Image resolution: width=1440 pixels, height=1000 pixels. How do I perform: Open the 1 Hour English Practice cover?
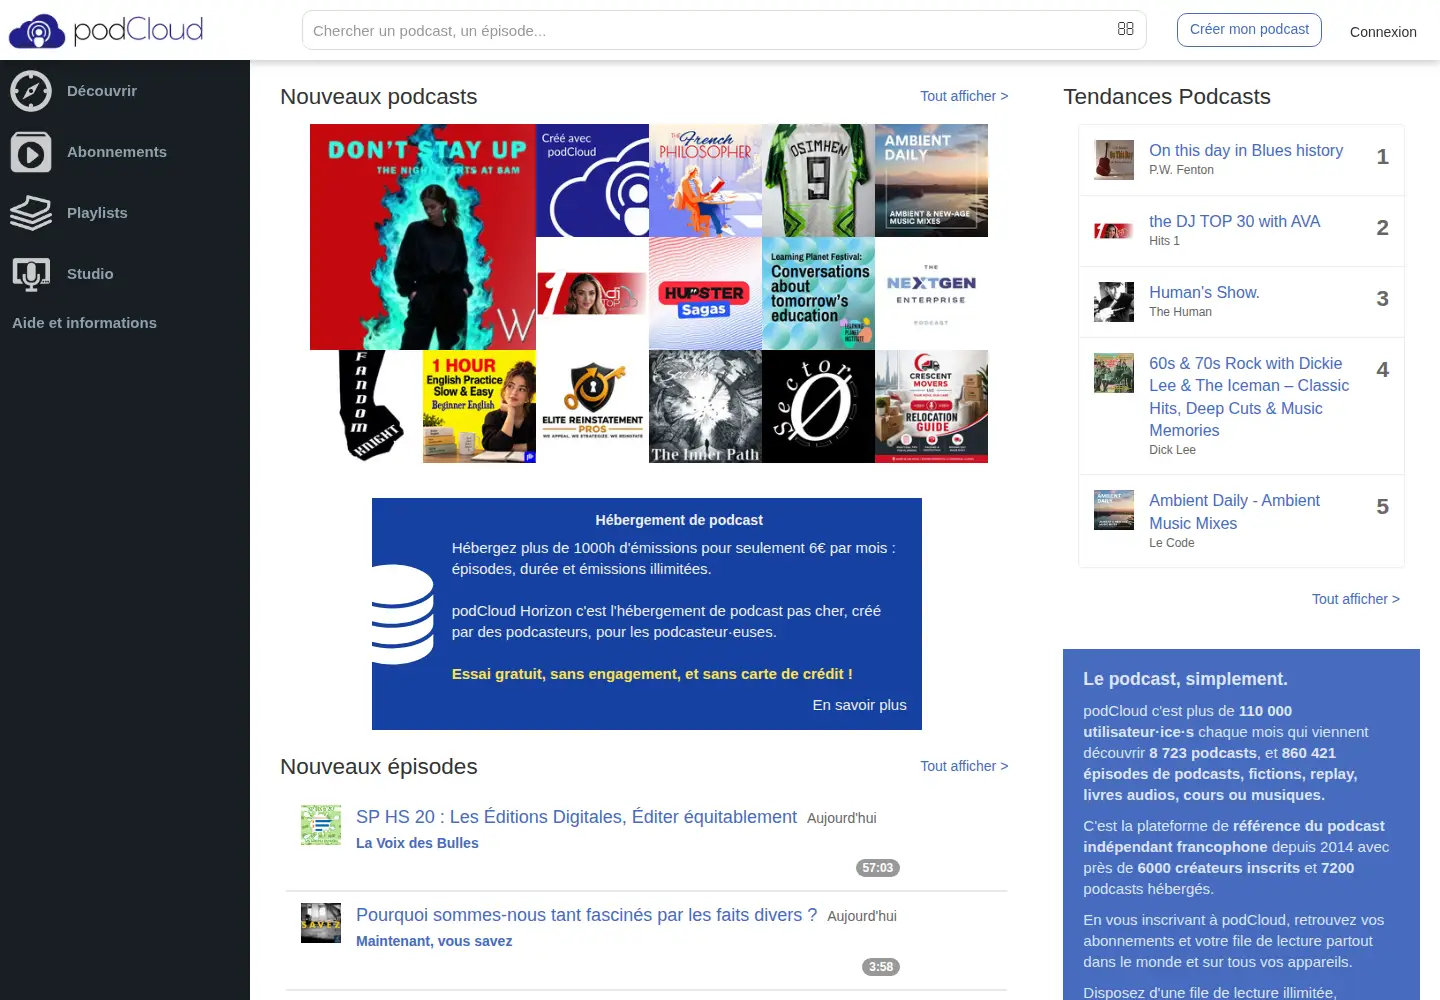coord(479,406)
